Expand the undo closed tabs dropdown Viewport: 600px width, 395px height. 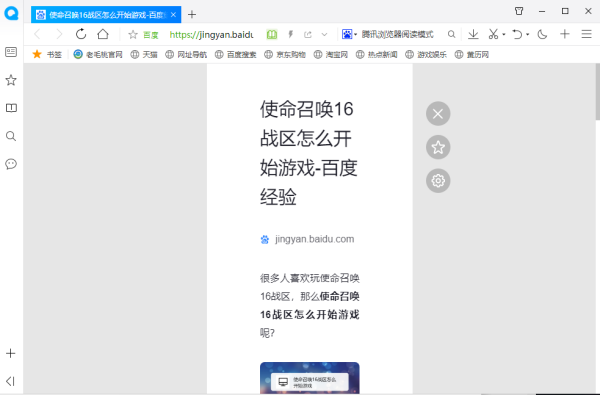(528, 34)
